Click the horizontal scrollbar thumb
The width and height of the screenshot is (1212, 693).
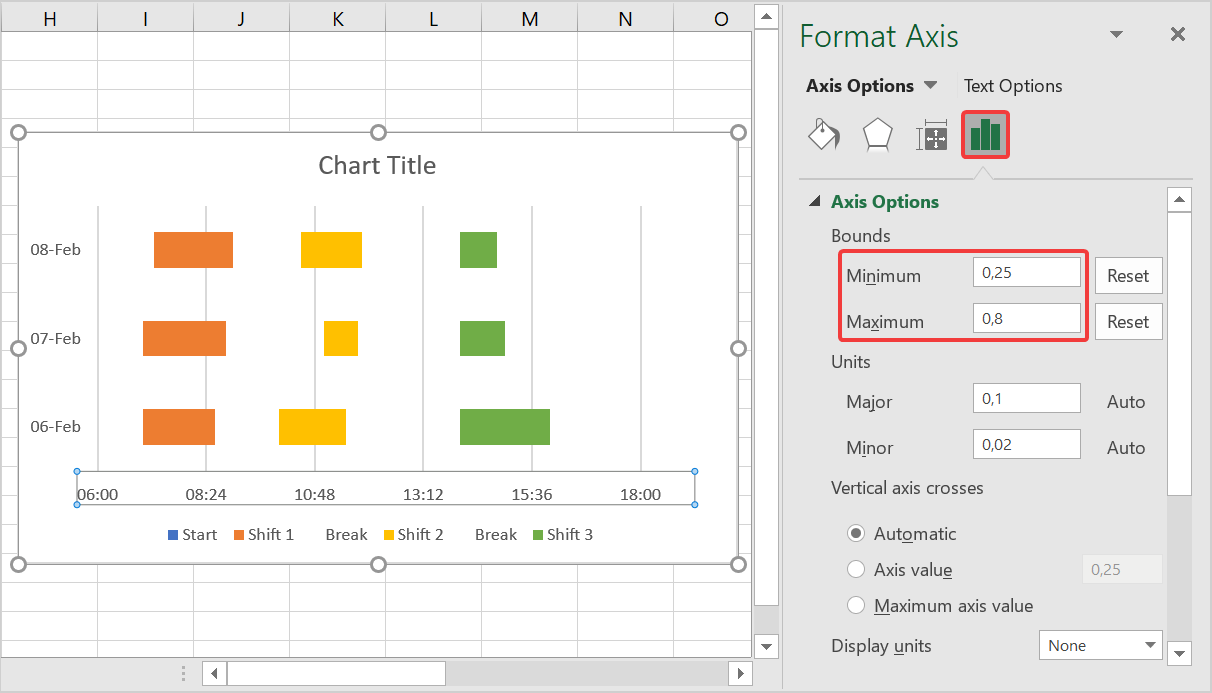click(336, 674)
